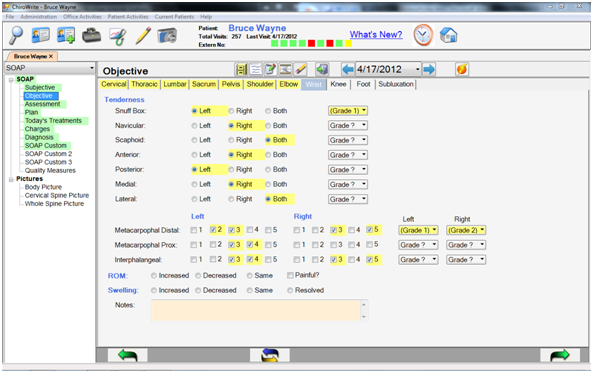Open Metacarpophal Distal Left (Grade 1) dropdown
593x373 pixels.
pos(418,230)
